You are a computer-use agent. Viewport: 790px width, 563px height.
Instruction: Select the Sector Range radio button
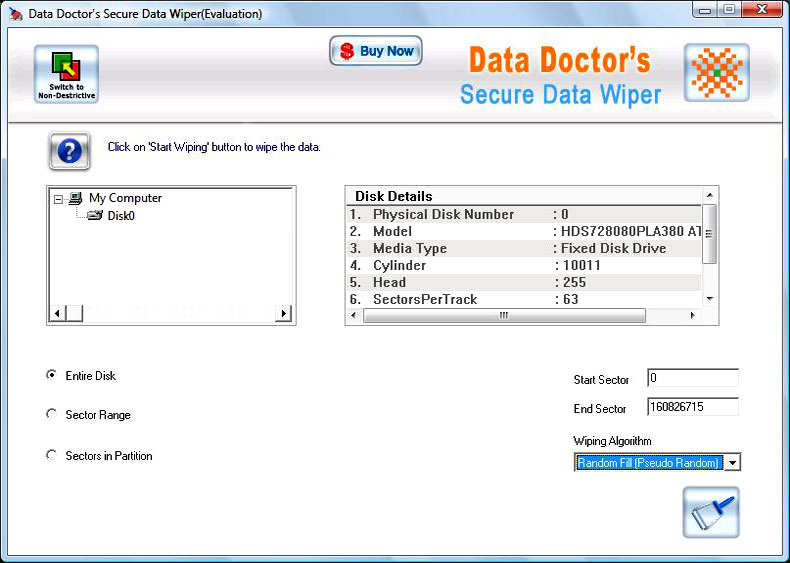(x=51, y=414)
